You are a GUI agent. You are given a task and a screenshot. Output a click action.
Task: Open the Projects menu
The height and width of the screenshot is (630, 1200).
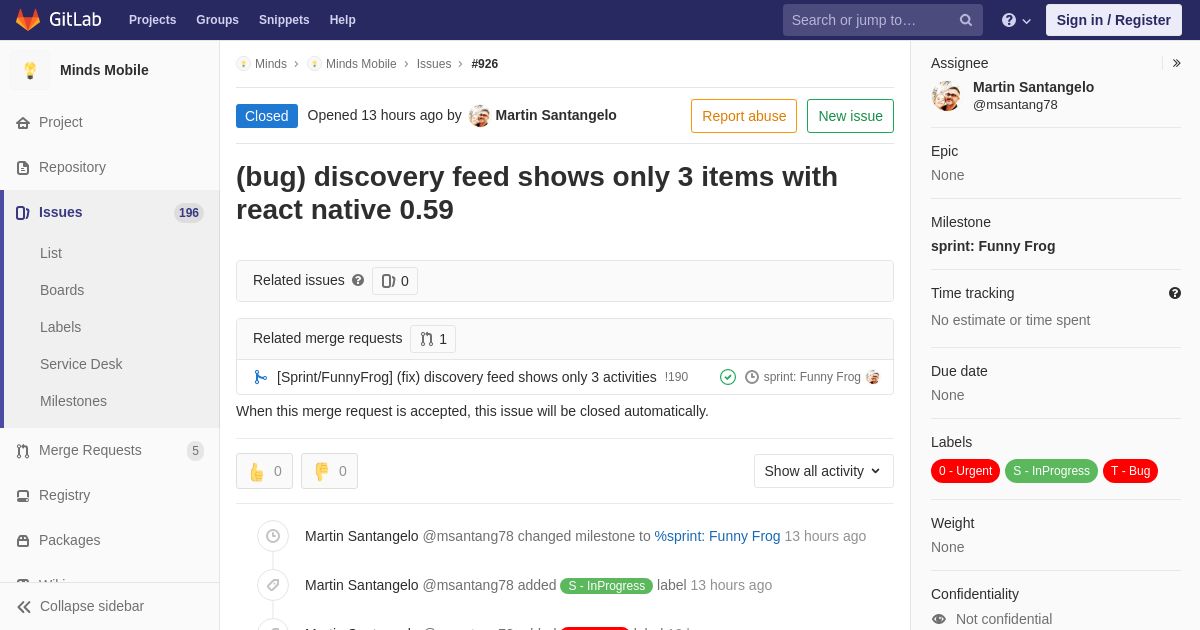click(x=152, y=20)
